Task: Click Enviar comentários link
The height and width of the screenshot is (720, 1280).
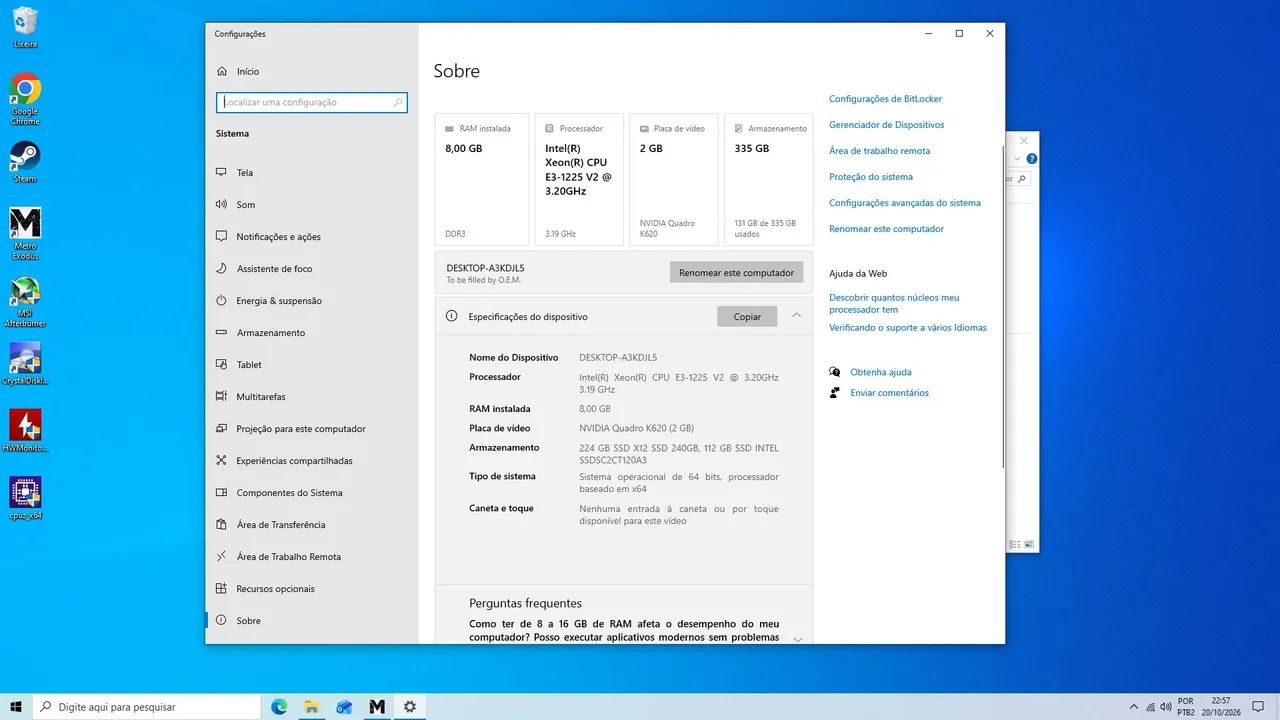Action: click(x=890, y=393)
